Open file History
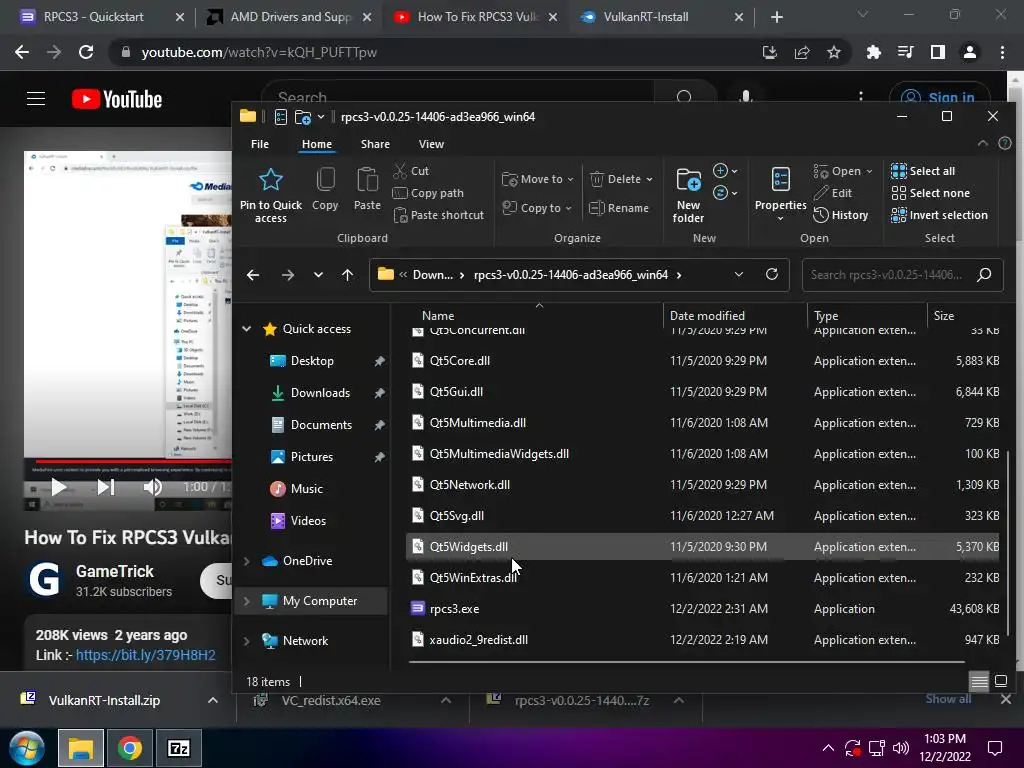1024x768 pixels. [840, 215]
